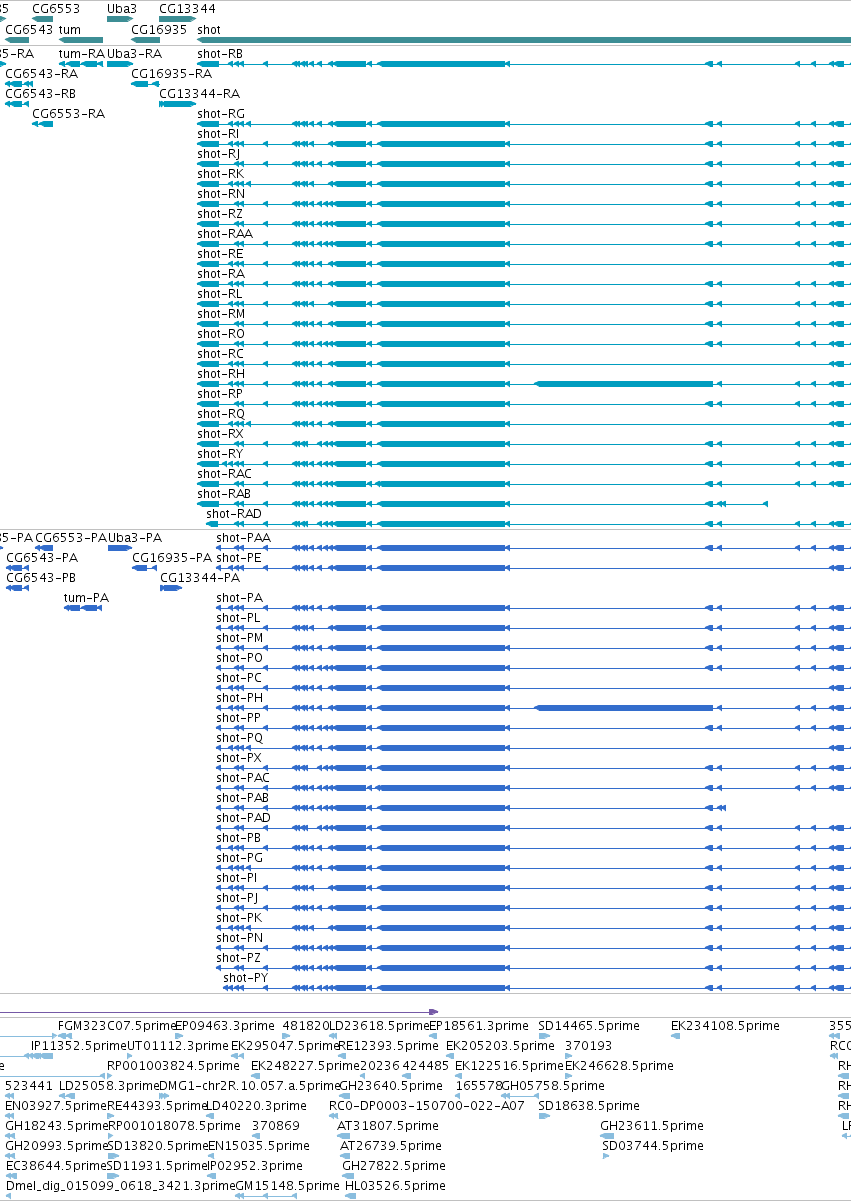Image resolution: width=851 pixels, height=1201 pixels.
Task: Select the SD14465.5prime EST label
Action: 589,1025
